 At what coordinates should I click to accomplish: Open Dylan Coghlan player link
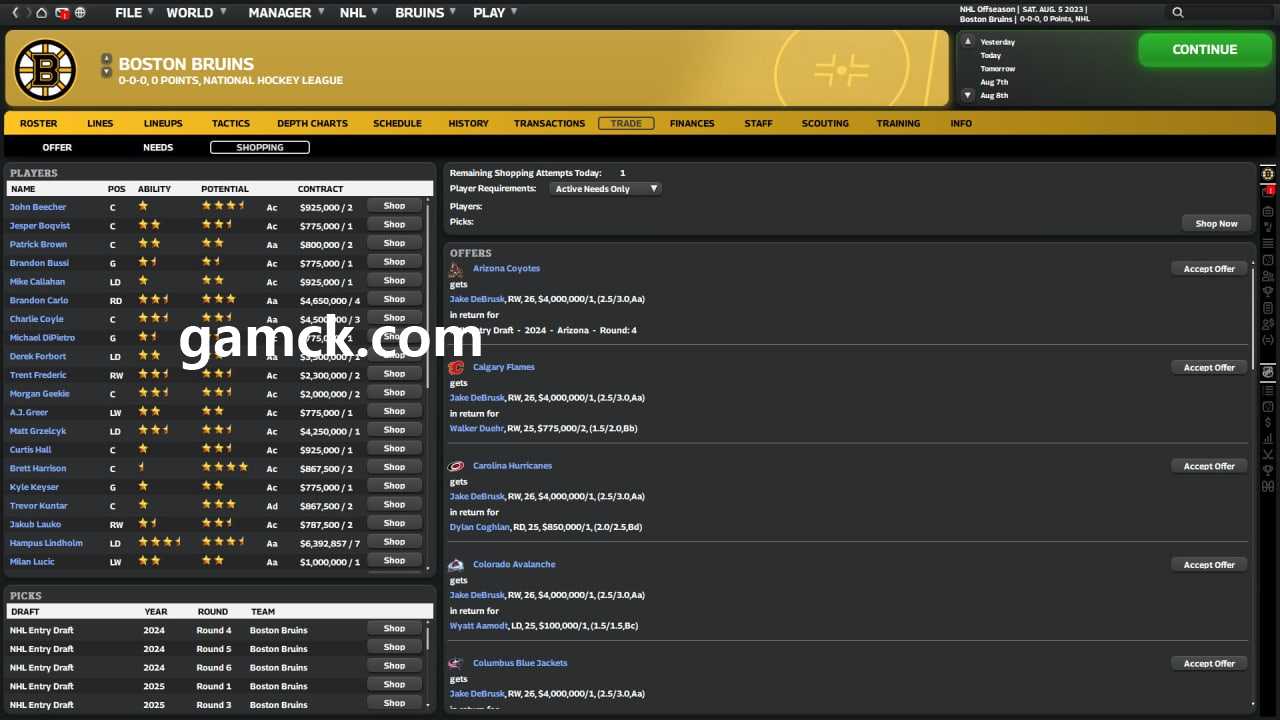tap(479, 527)
